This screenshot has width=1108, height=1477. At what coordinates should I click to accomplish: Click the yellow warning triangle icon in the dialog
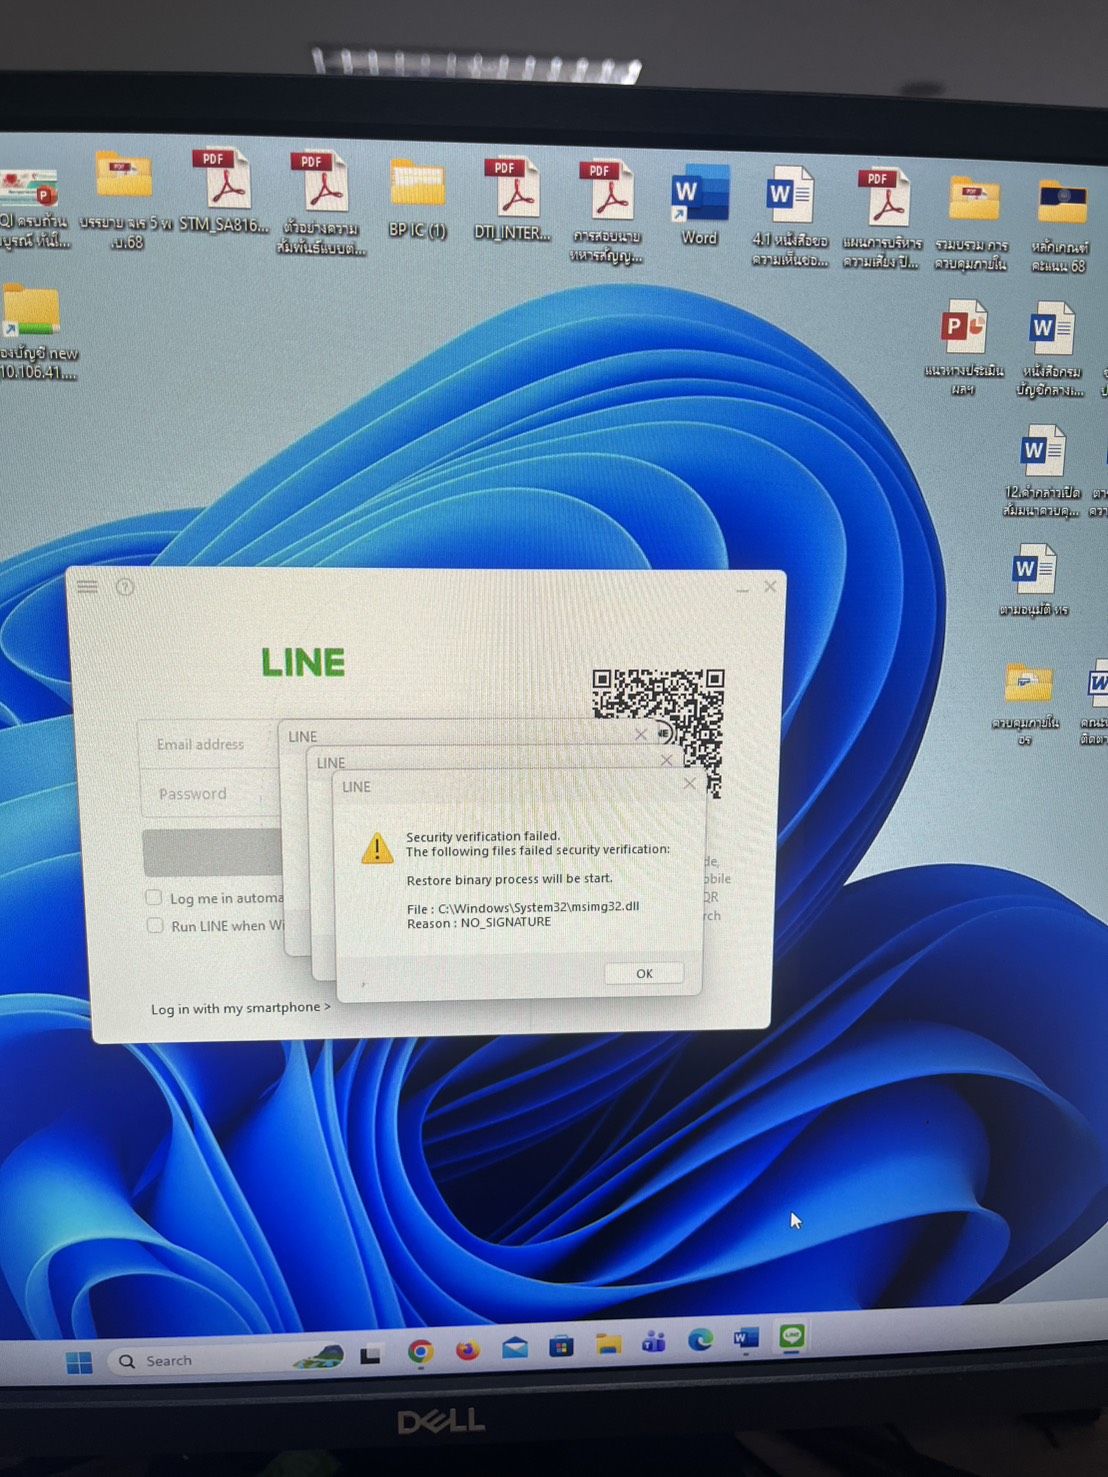[x=377, y=848]
